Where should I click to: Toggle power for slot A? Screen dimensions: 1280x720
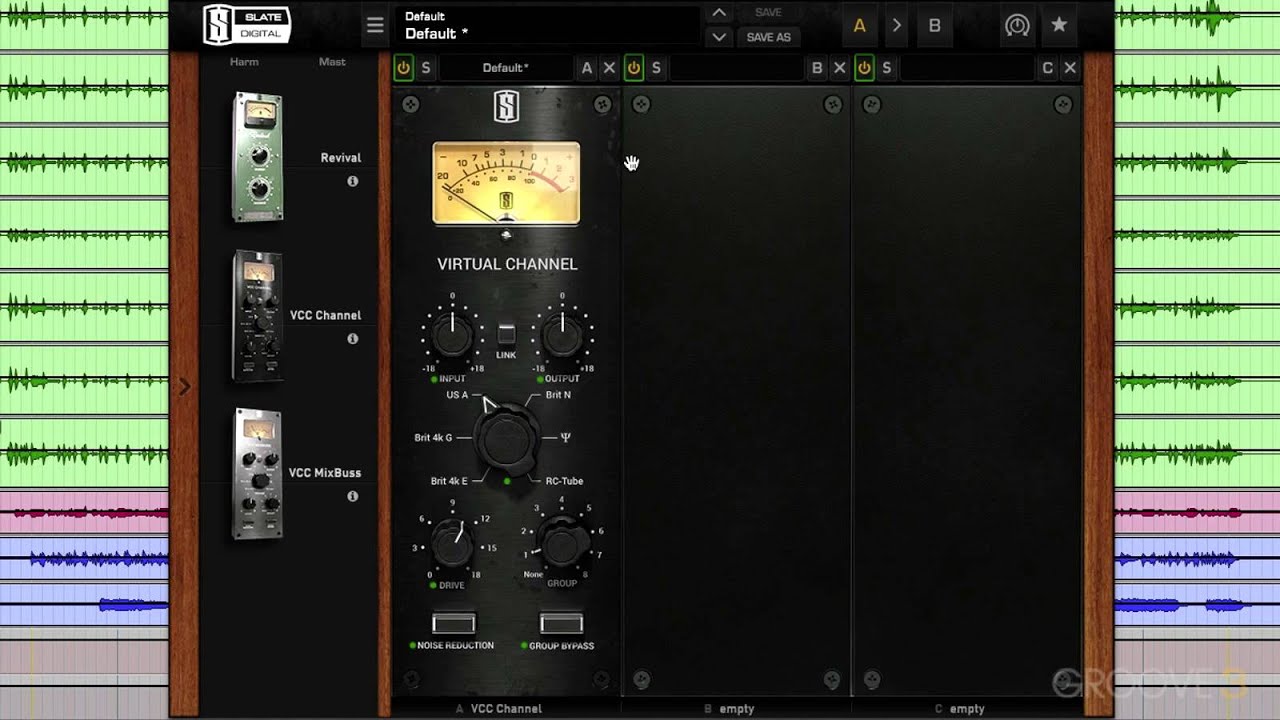pyautogui.click(x=403, y=68)
